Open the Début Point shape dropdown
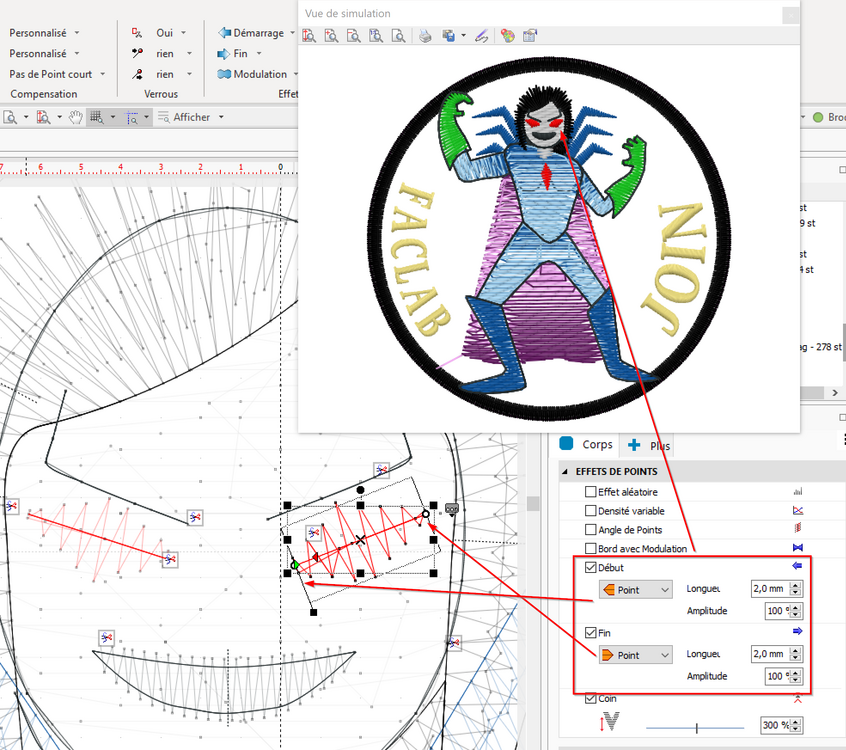This screenshot has width=846, height=750. coord(636,590)
